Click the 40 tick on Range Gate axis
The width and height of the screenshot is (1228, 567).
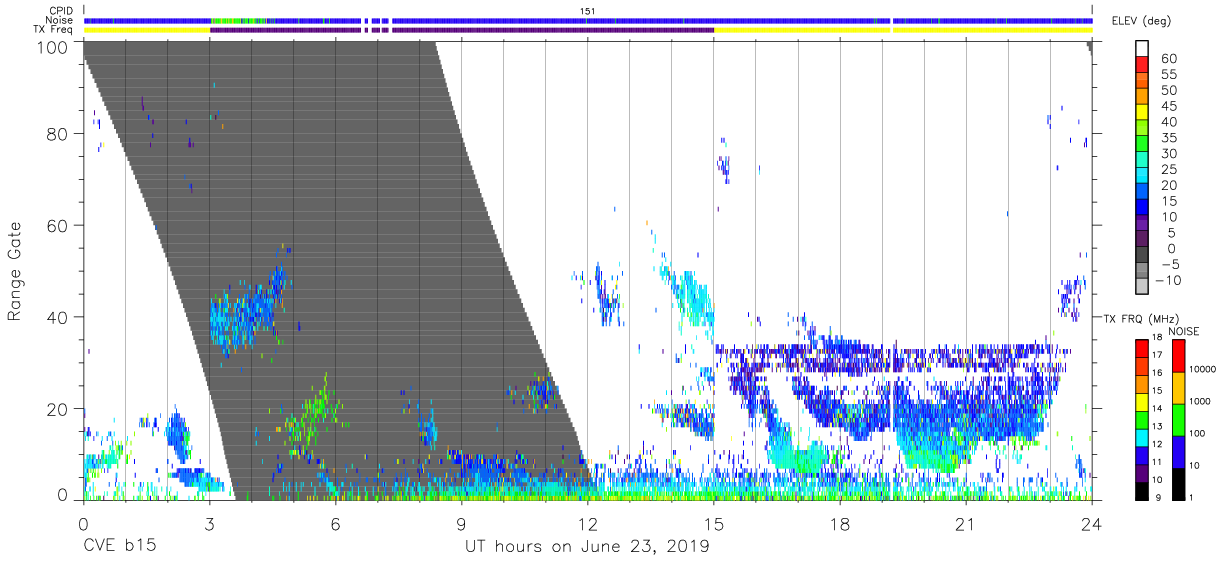pyautogui.click(x=58, y=317)
